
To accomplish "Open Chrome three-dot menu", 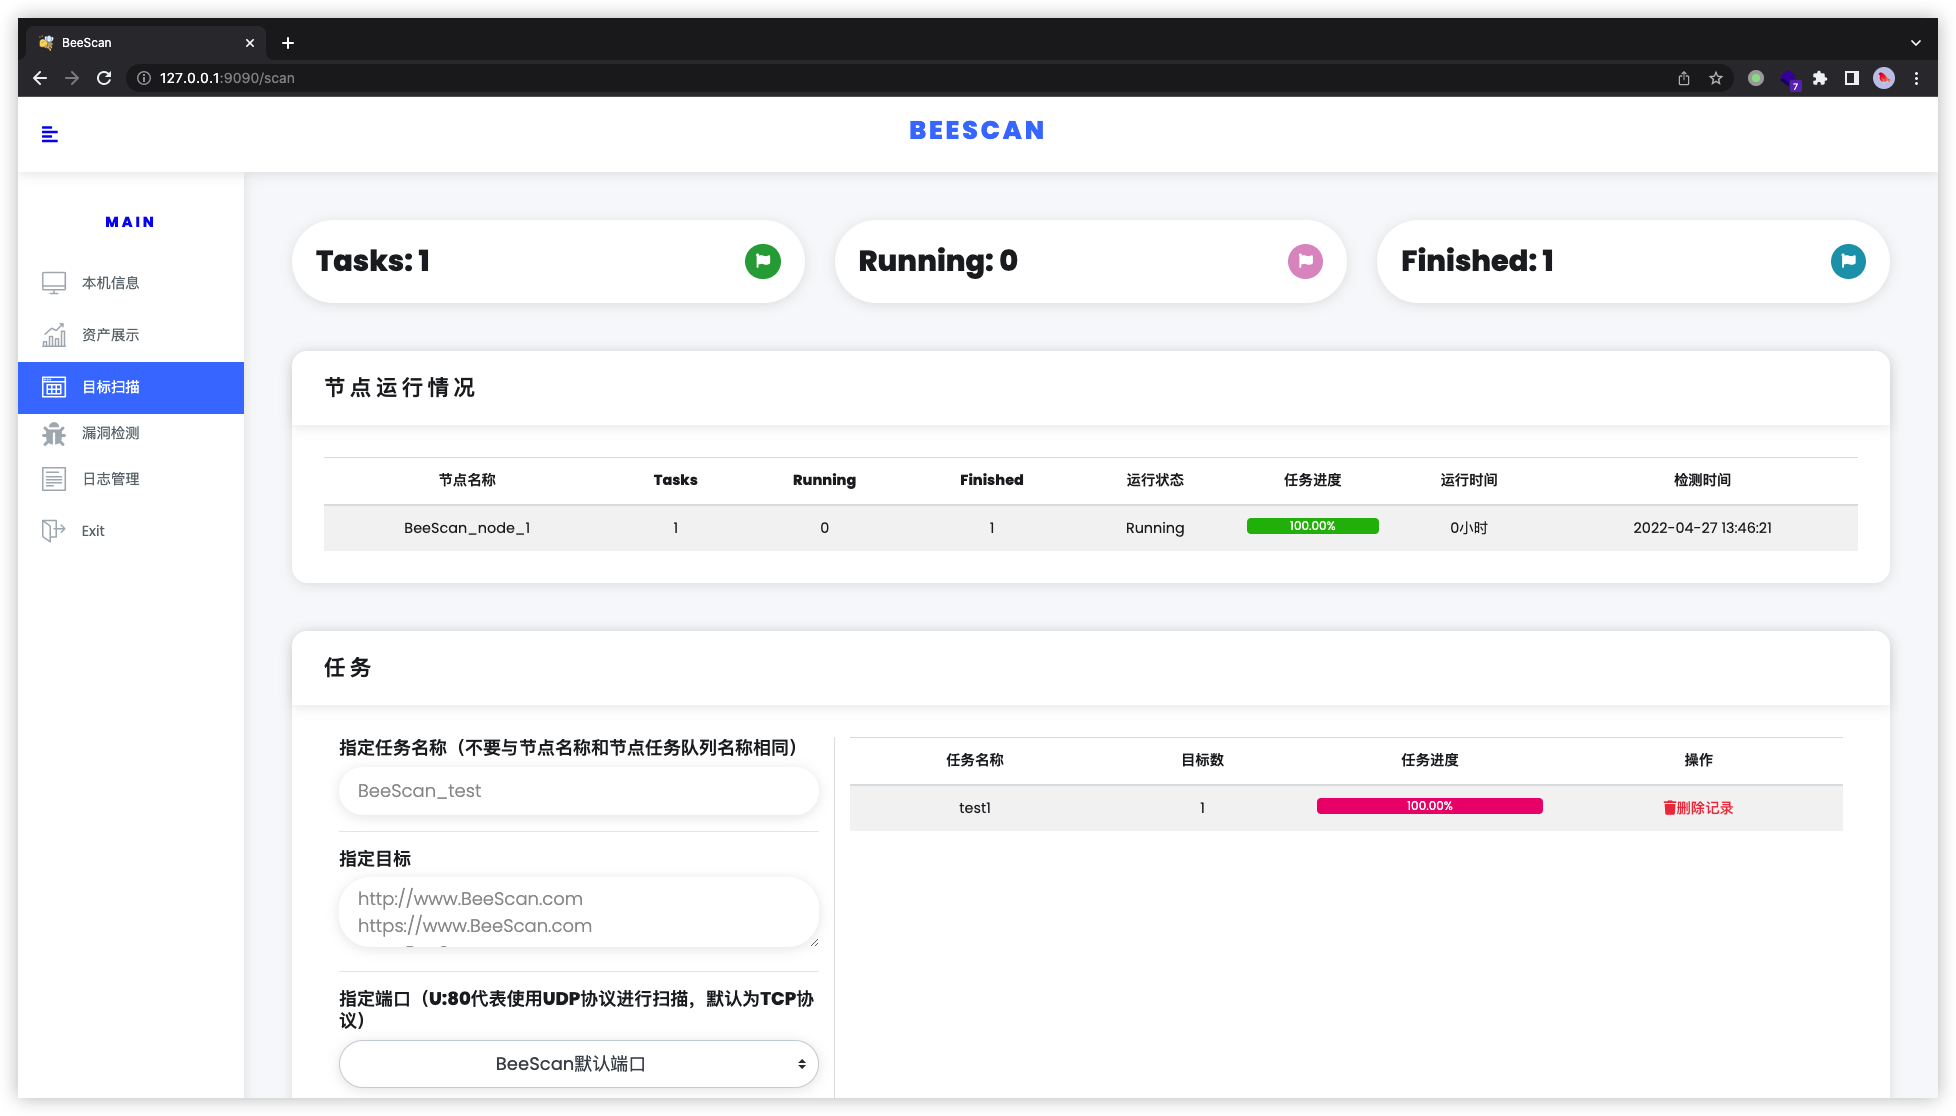I will 1916,78.
